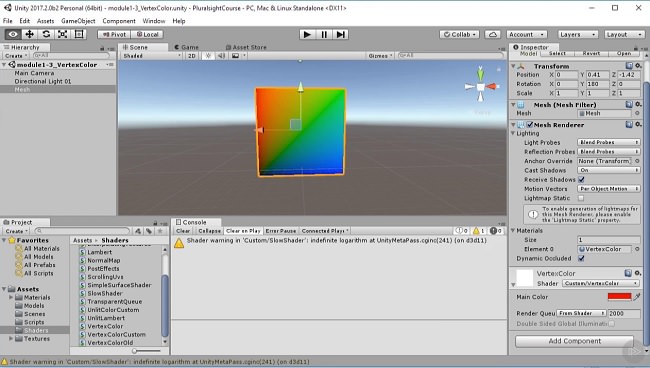This screenshot has height=368, width=650.
Task: Open the GameObject menu
Action: click(x=78, y=21)
